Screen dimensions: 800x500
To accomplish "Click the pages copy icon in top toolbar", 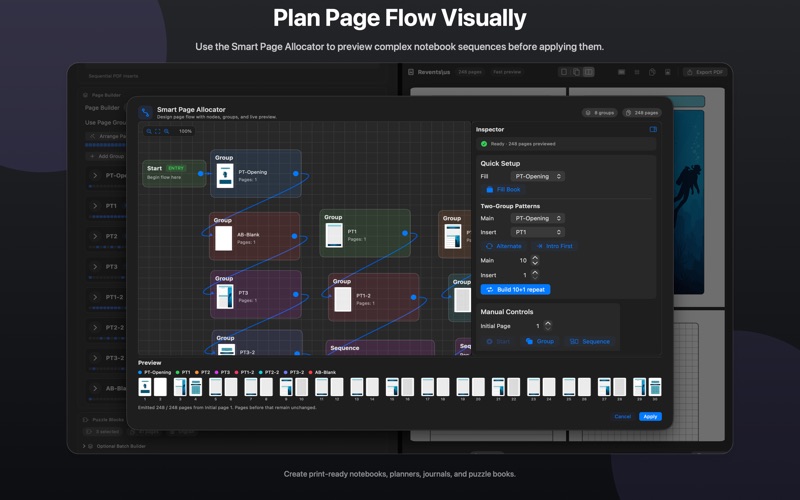I will (652, 72).
